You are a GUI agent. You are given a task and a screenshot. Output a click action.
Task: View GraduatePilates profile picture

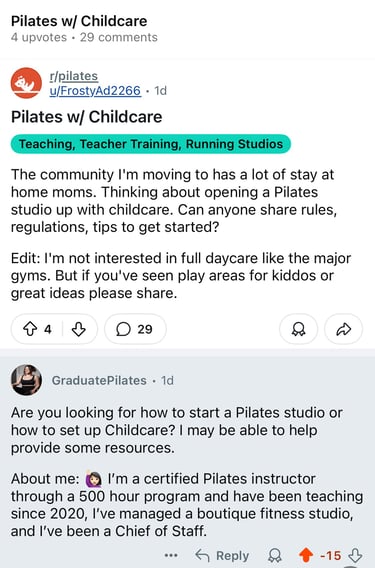26,380
